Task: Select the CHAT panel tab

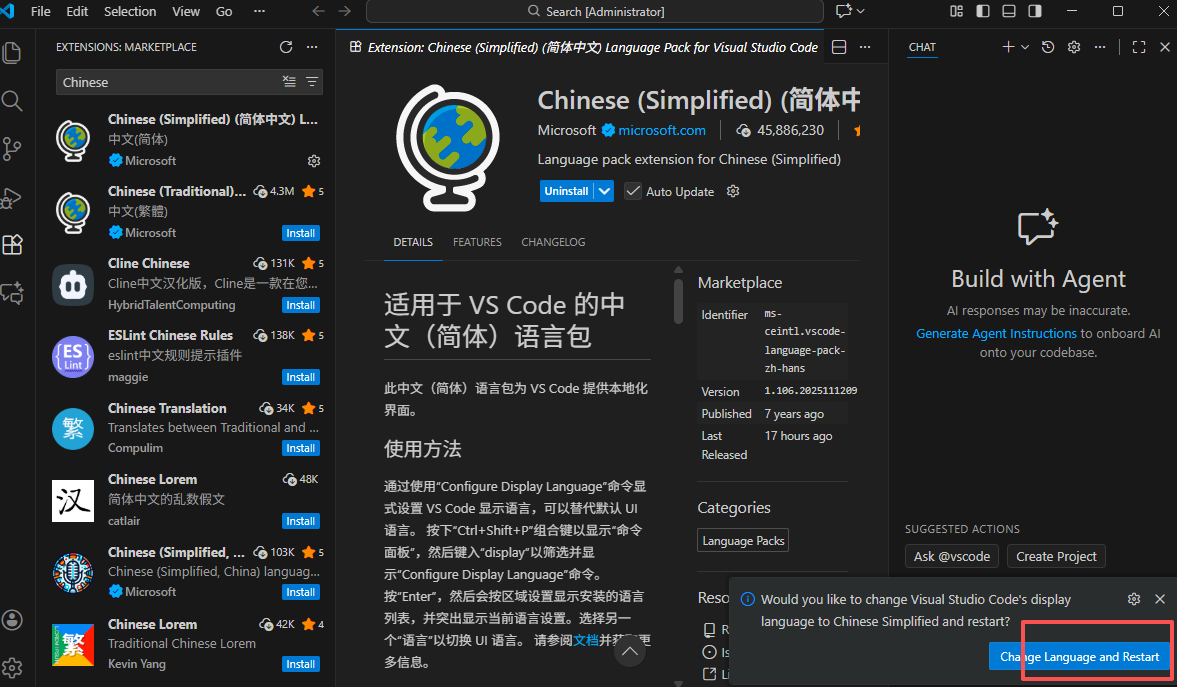Action: [922, 47]
